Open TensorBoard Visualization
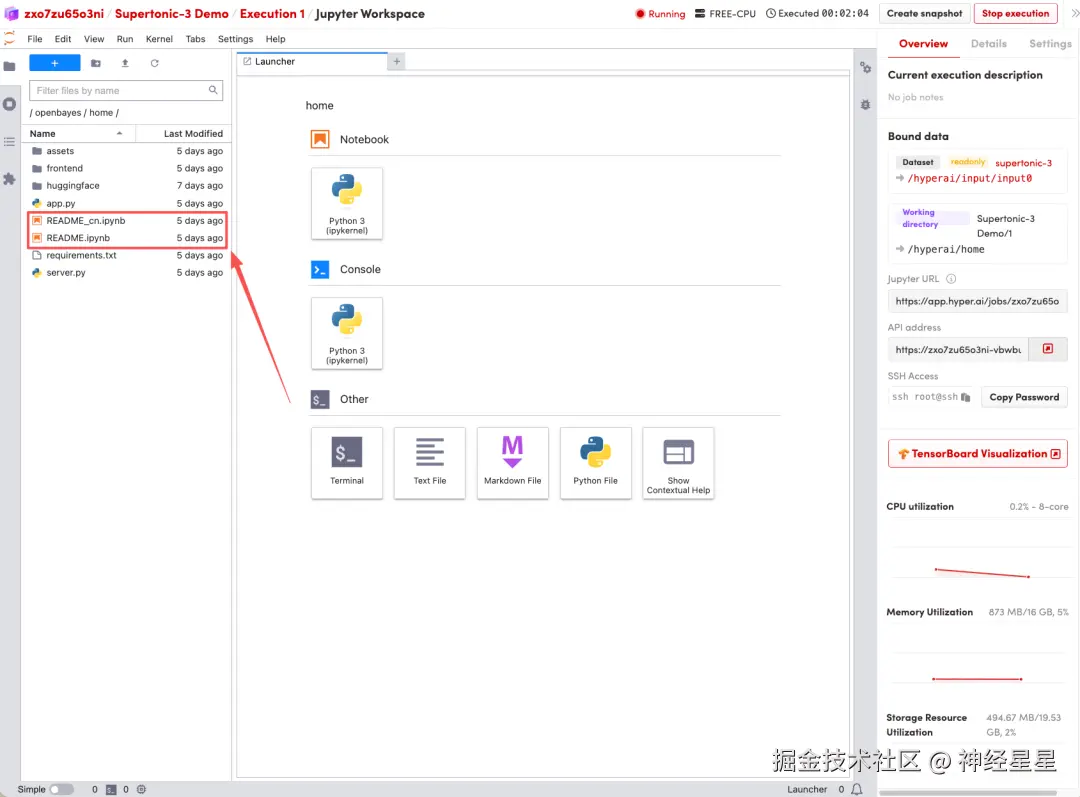The width and height of the screenshot is (1080, 797). 978,454
